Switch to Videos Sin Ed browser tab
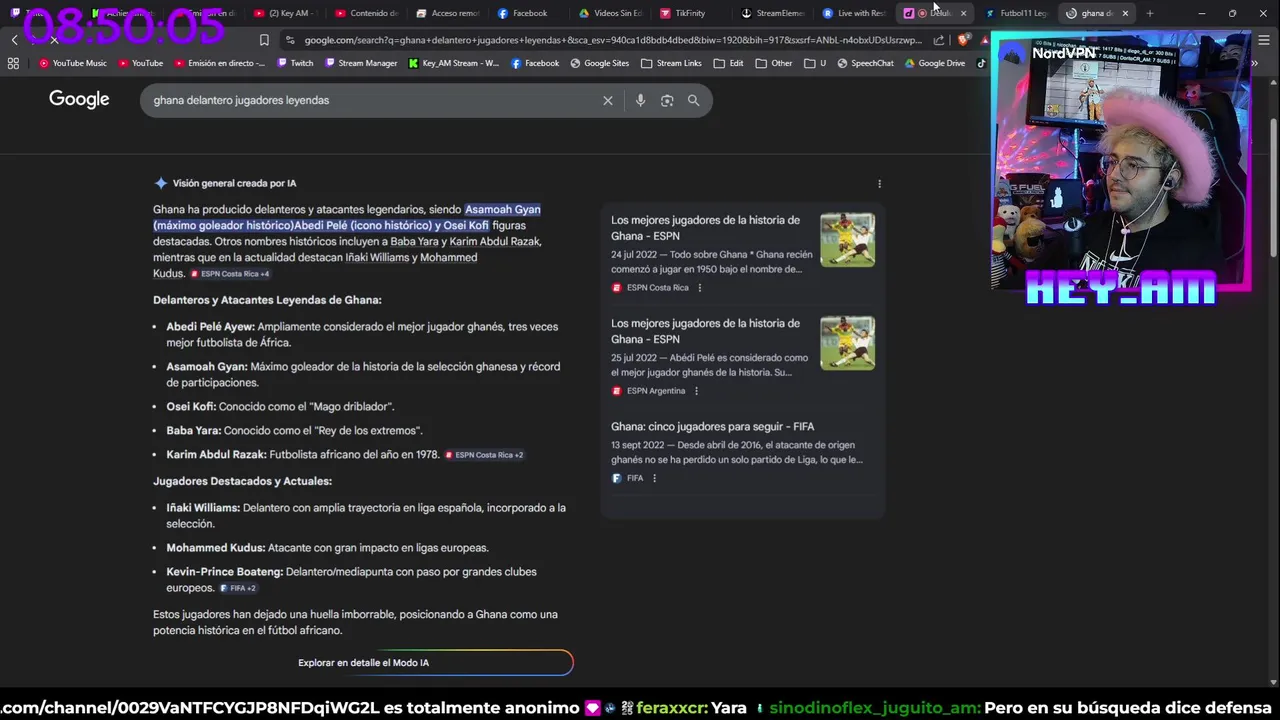 (610, 13)
